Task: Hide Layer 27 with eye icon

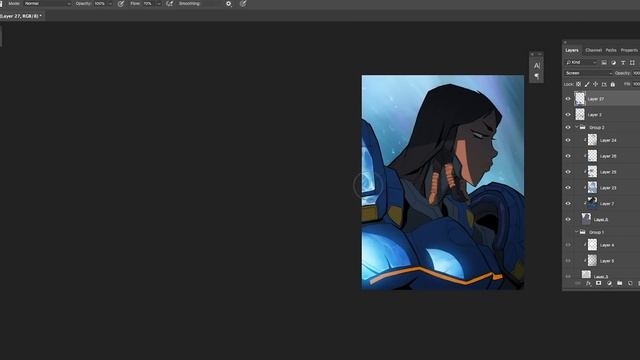Action: pyautogui.click(x=568, y=99)
